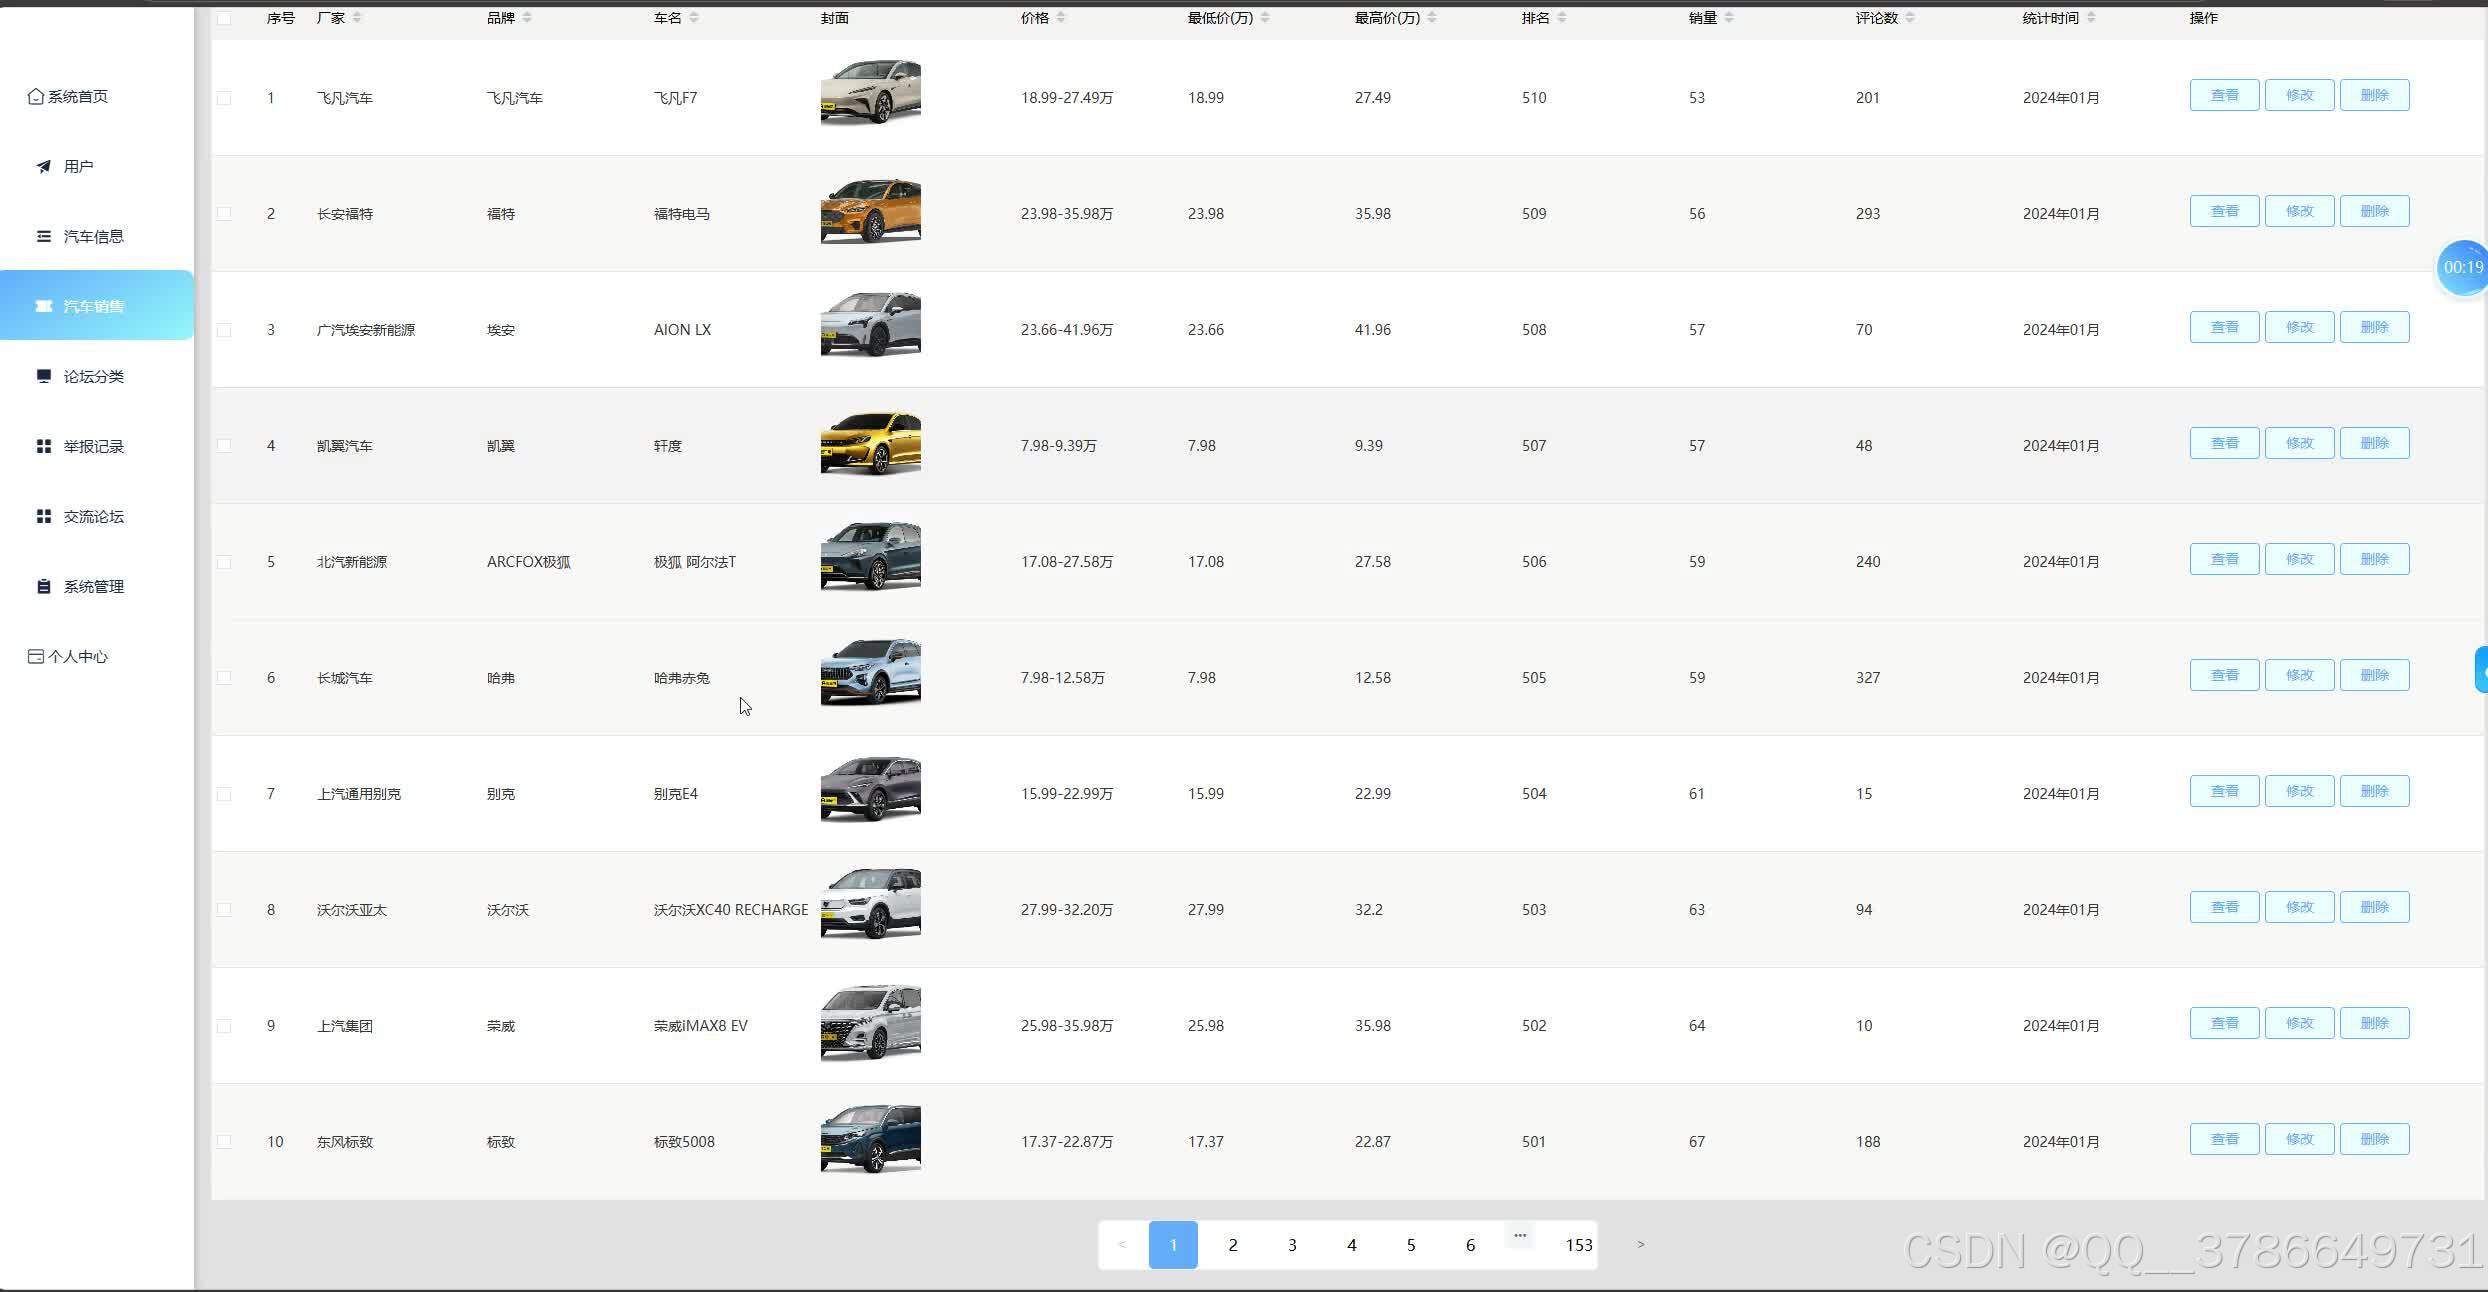Click 修改 for 轩度
This screenshot has height=1292, width=2488.
[2299, 443]
